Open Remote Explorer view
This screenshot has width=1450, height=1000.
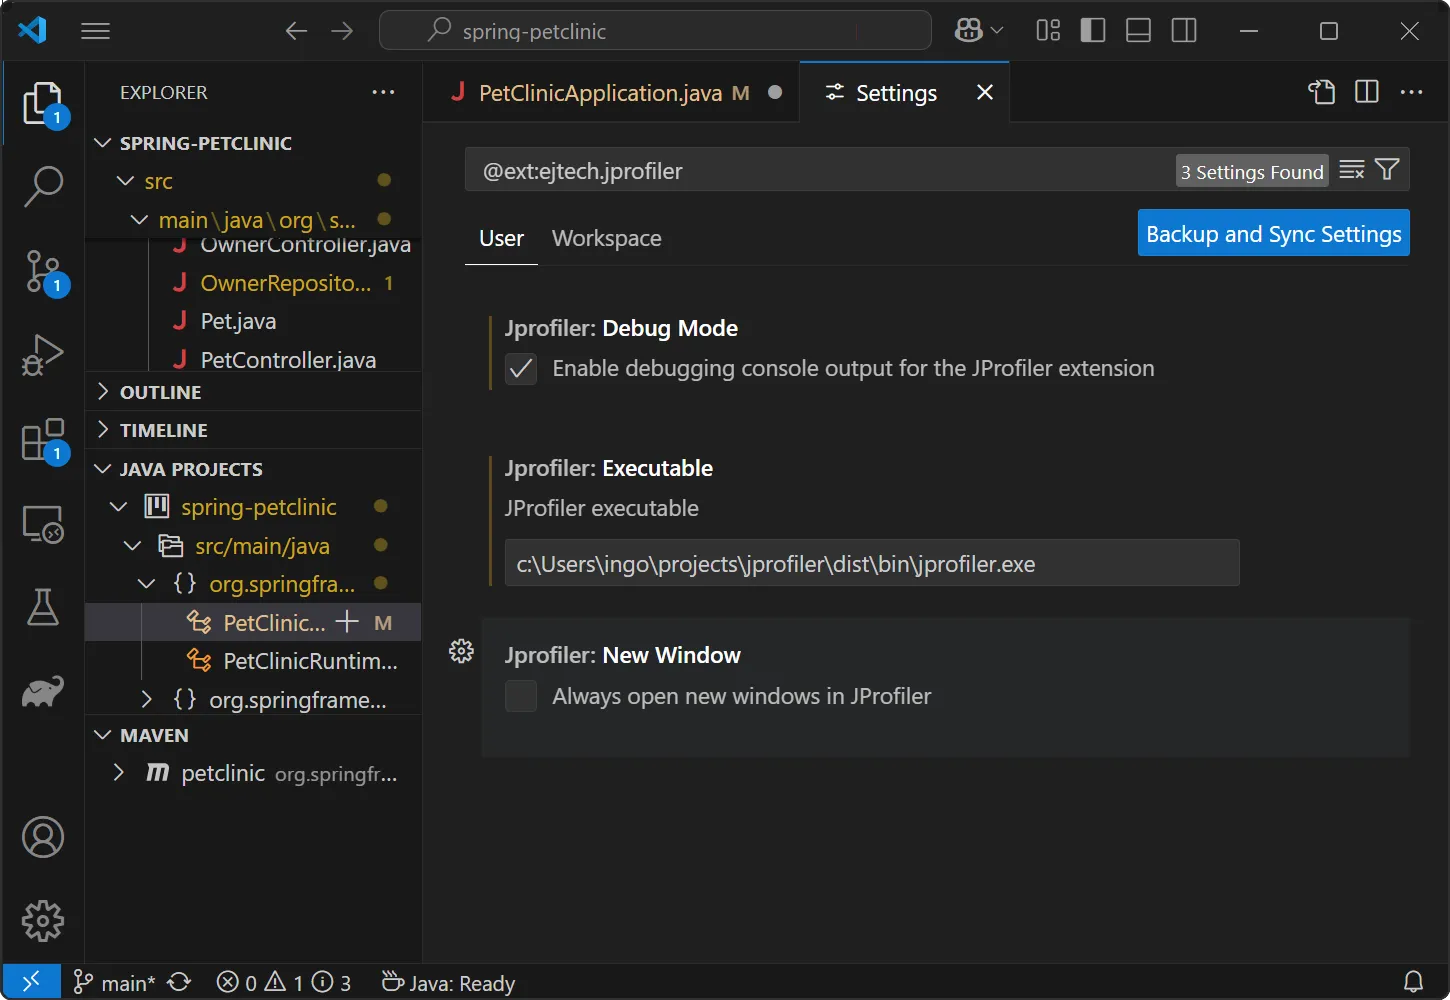tap(43, 523)
